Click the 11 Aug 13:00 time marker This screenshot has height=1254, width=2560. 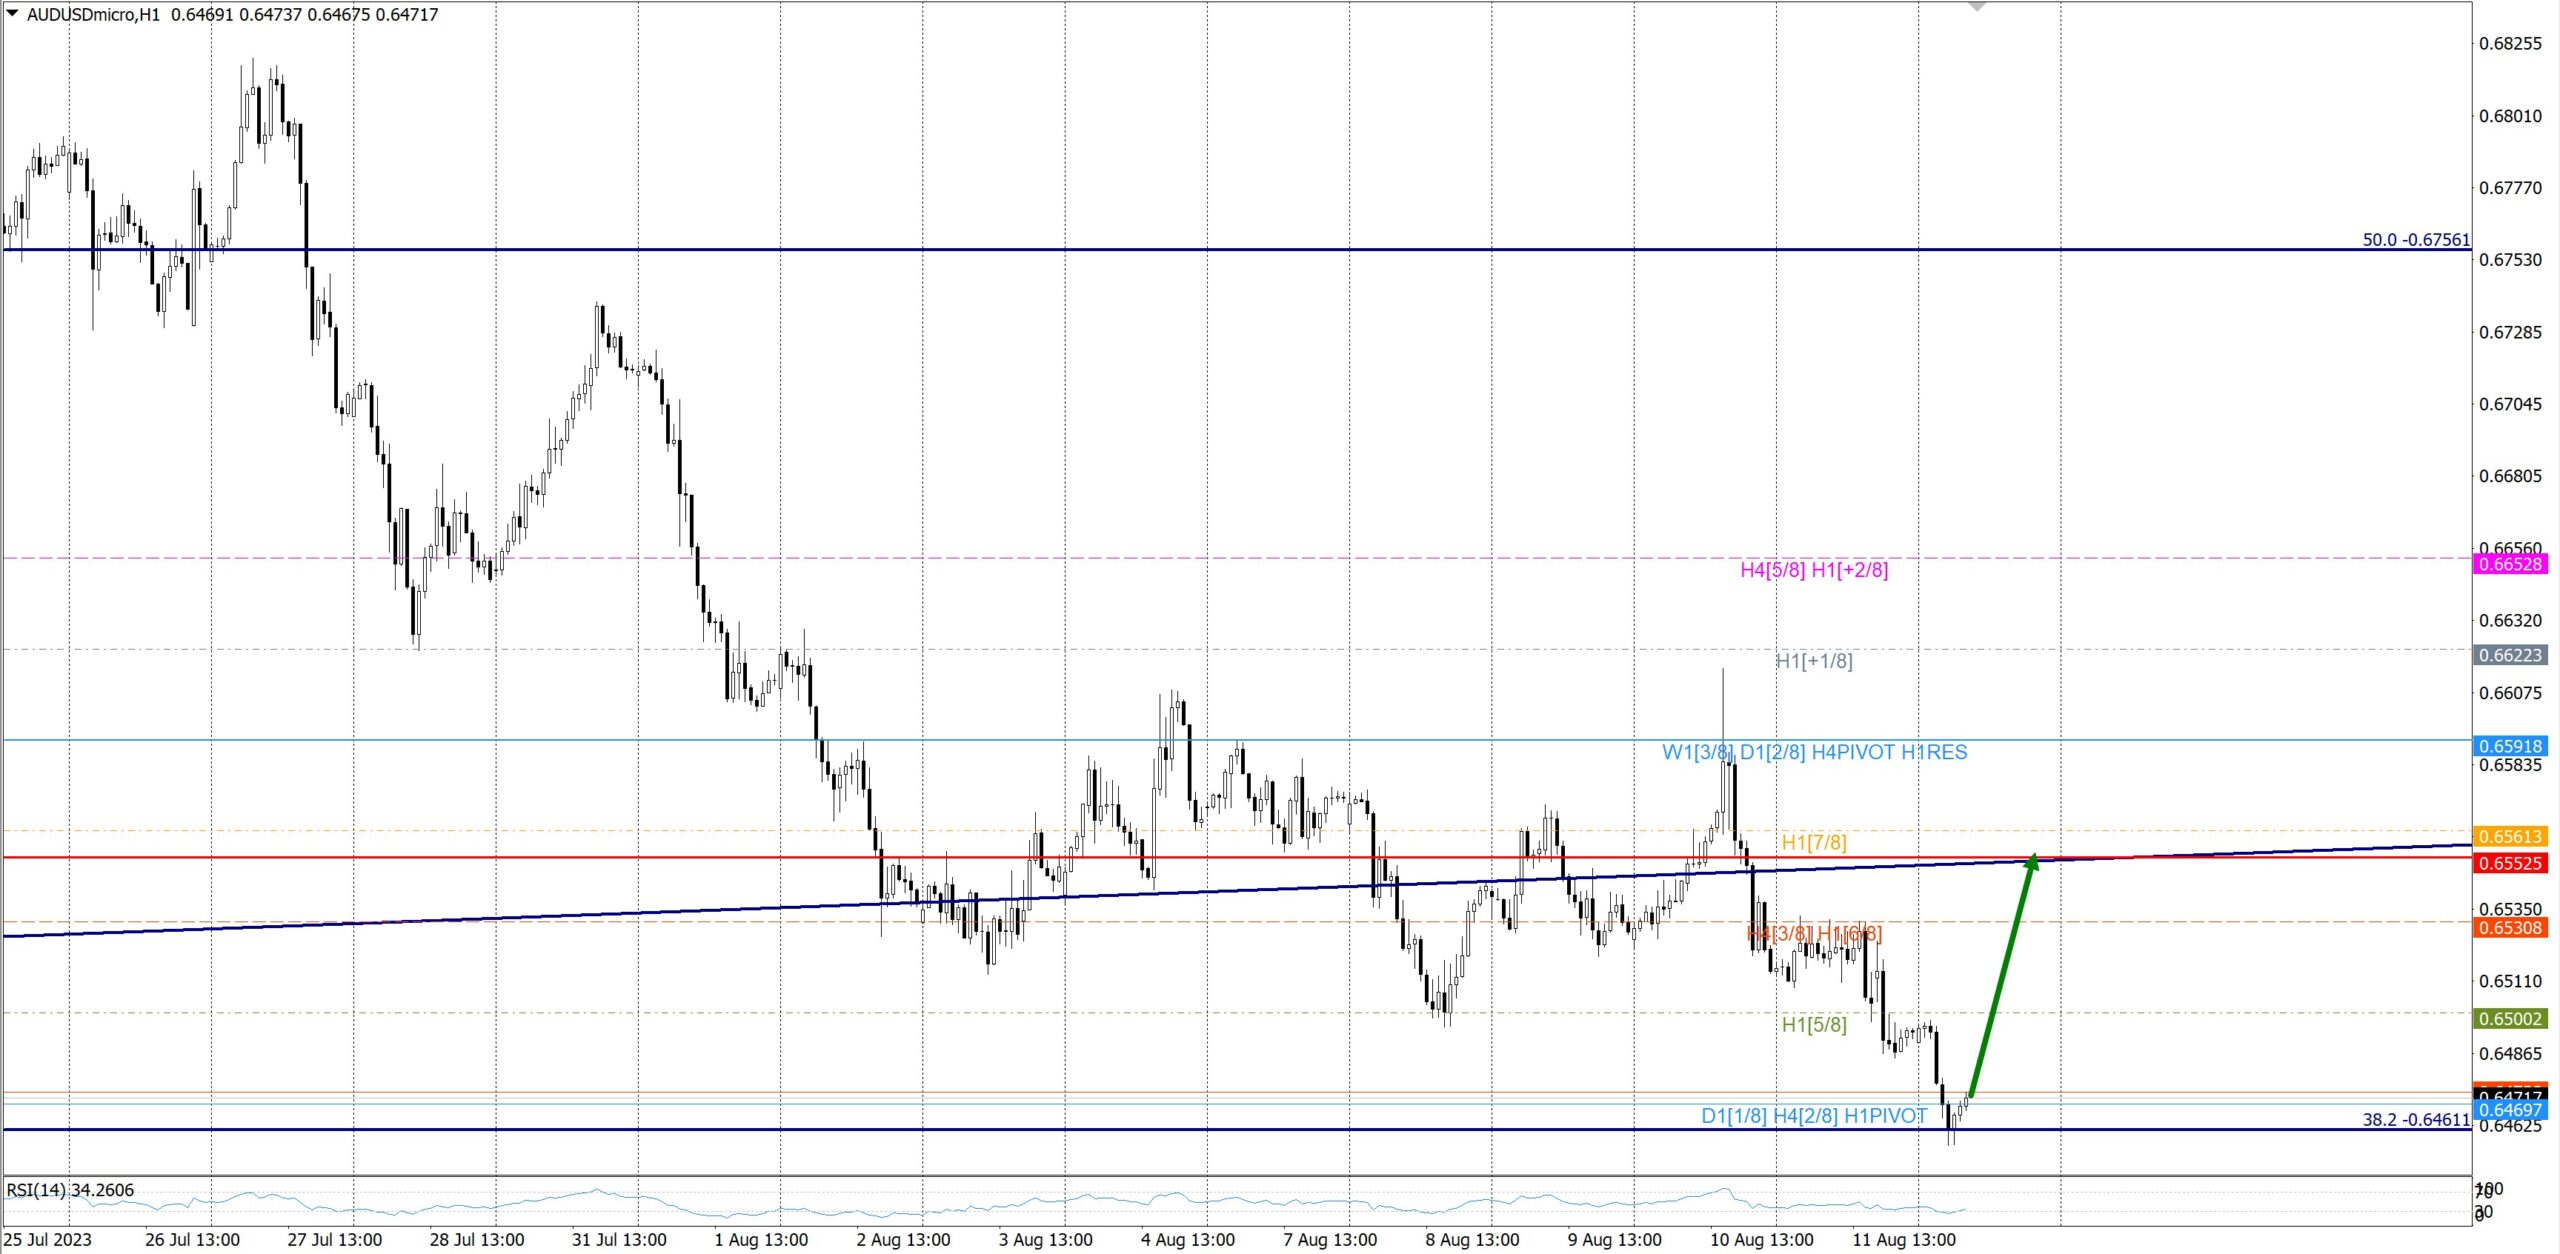click(1903, 1240)
